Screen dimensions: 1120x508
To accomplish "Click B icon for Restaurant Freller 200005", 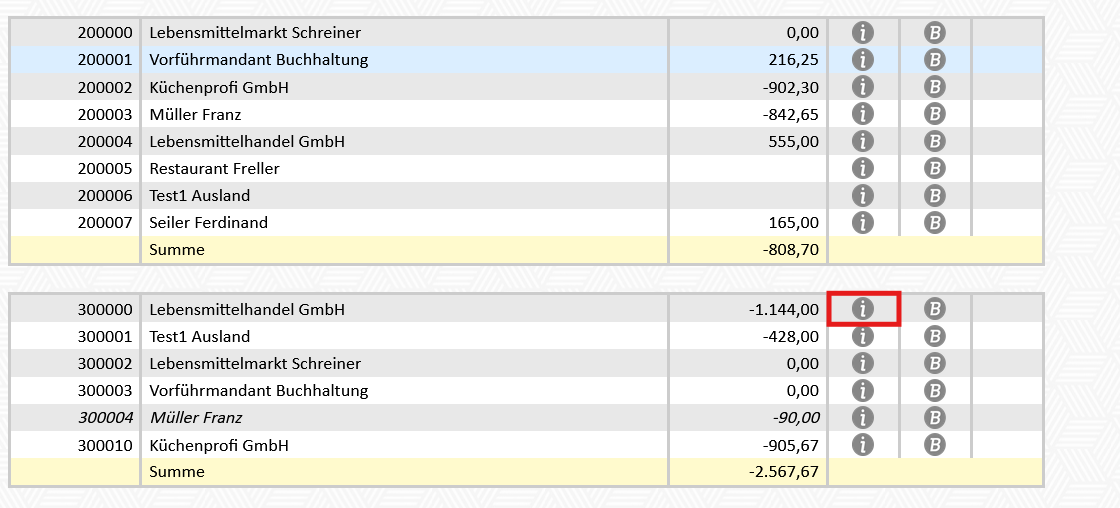I will pyautogui.click(x=934, y=168).
